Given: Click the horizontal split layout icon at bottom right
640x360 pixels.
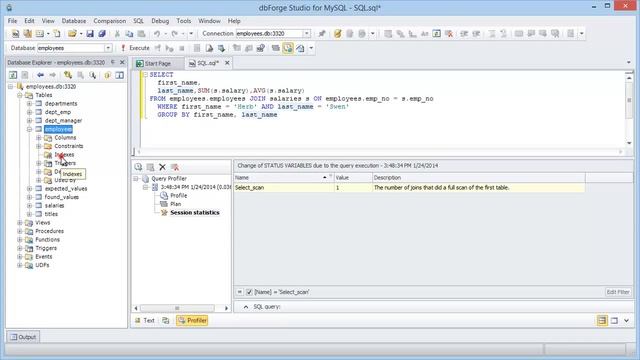Looking at the screenshot, I should pos(602,320).
